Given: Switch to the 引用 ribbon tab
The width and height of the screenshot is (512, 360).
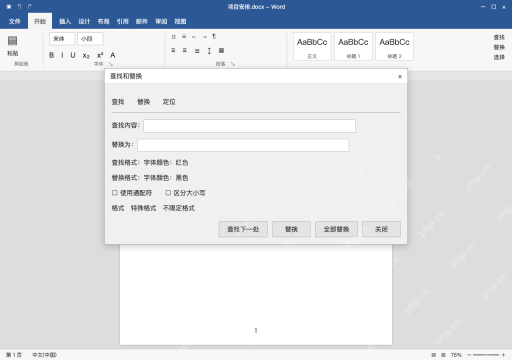Looking at the screenshot, I should click(x=122, y=21).
